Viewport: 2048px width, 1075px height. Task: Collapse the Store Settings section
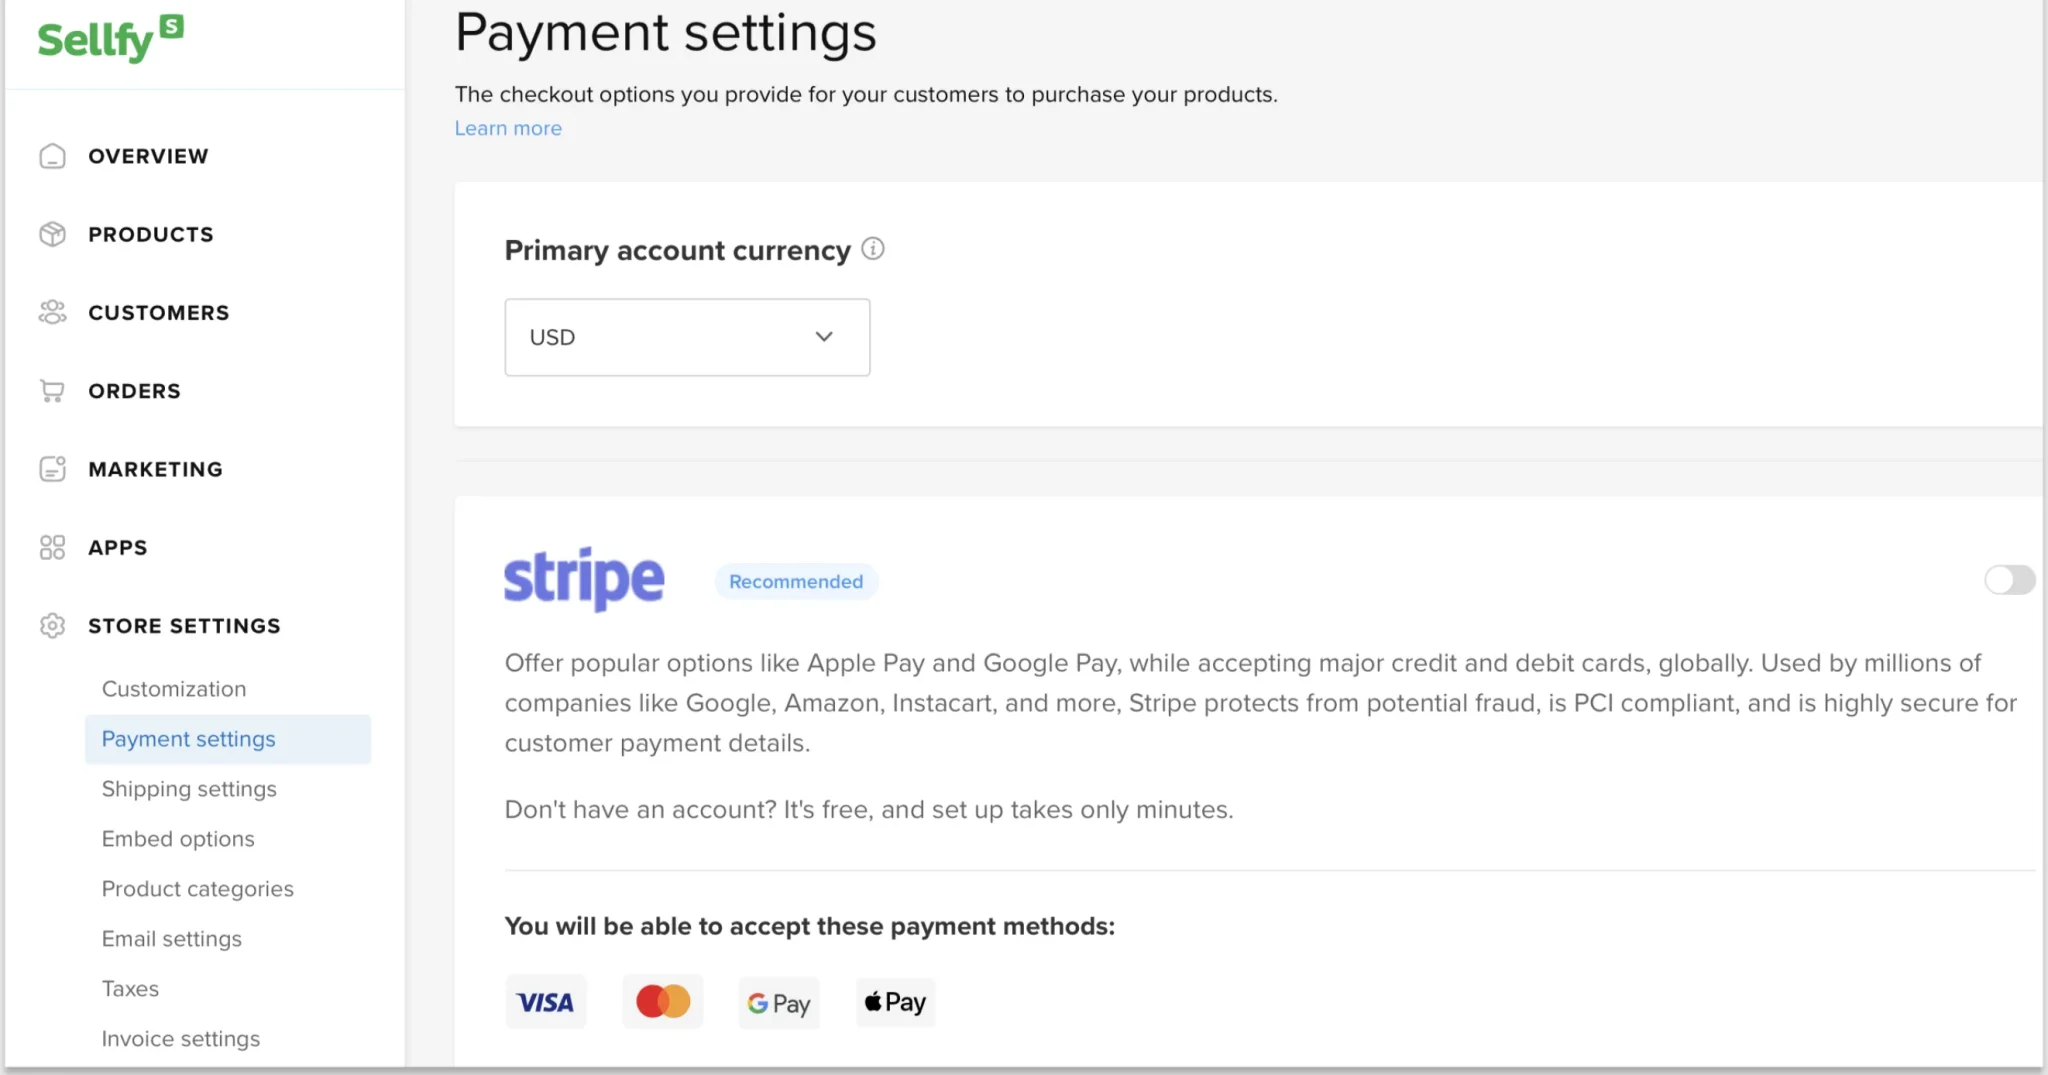pyautogui.click(x=184, y=626)
